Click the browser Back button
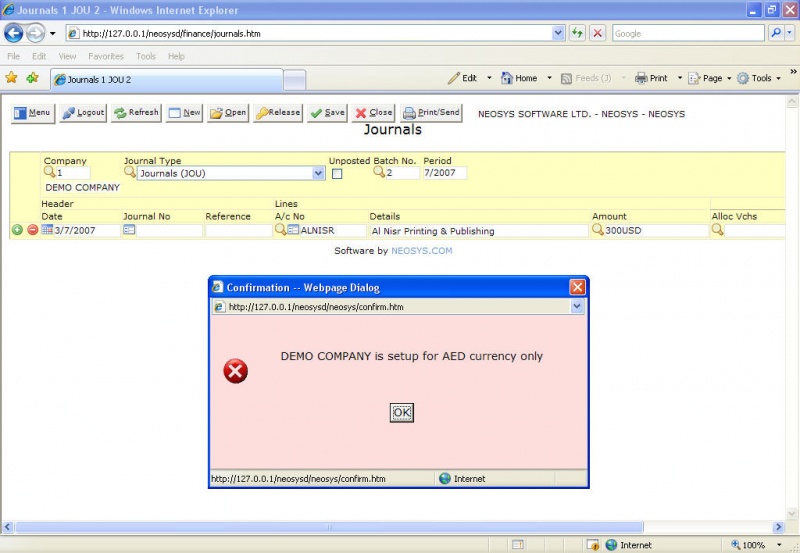800x553 pixels. pyautogui.click(x=14, y=34)
